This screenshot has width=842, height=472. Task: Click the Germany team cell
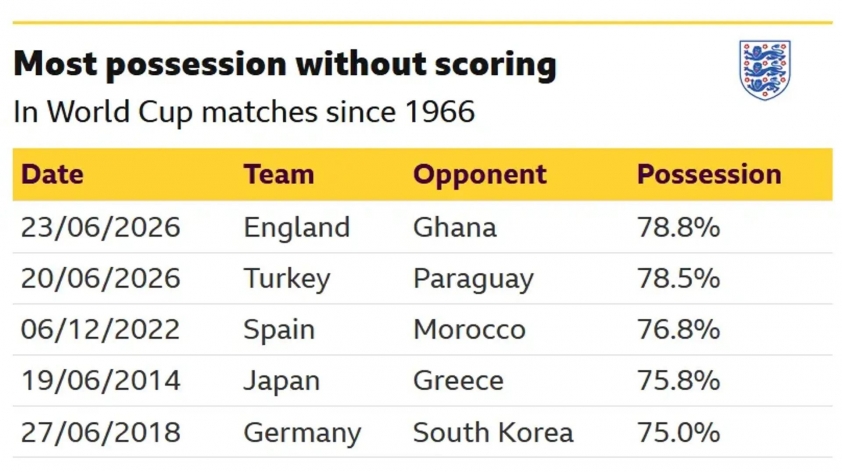302,433
